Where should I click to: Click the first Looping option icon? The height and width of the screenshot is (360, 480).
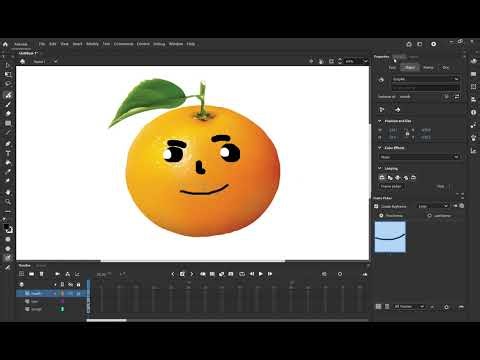382,178
